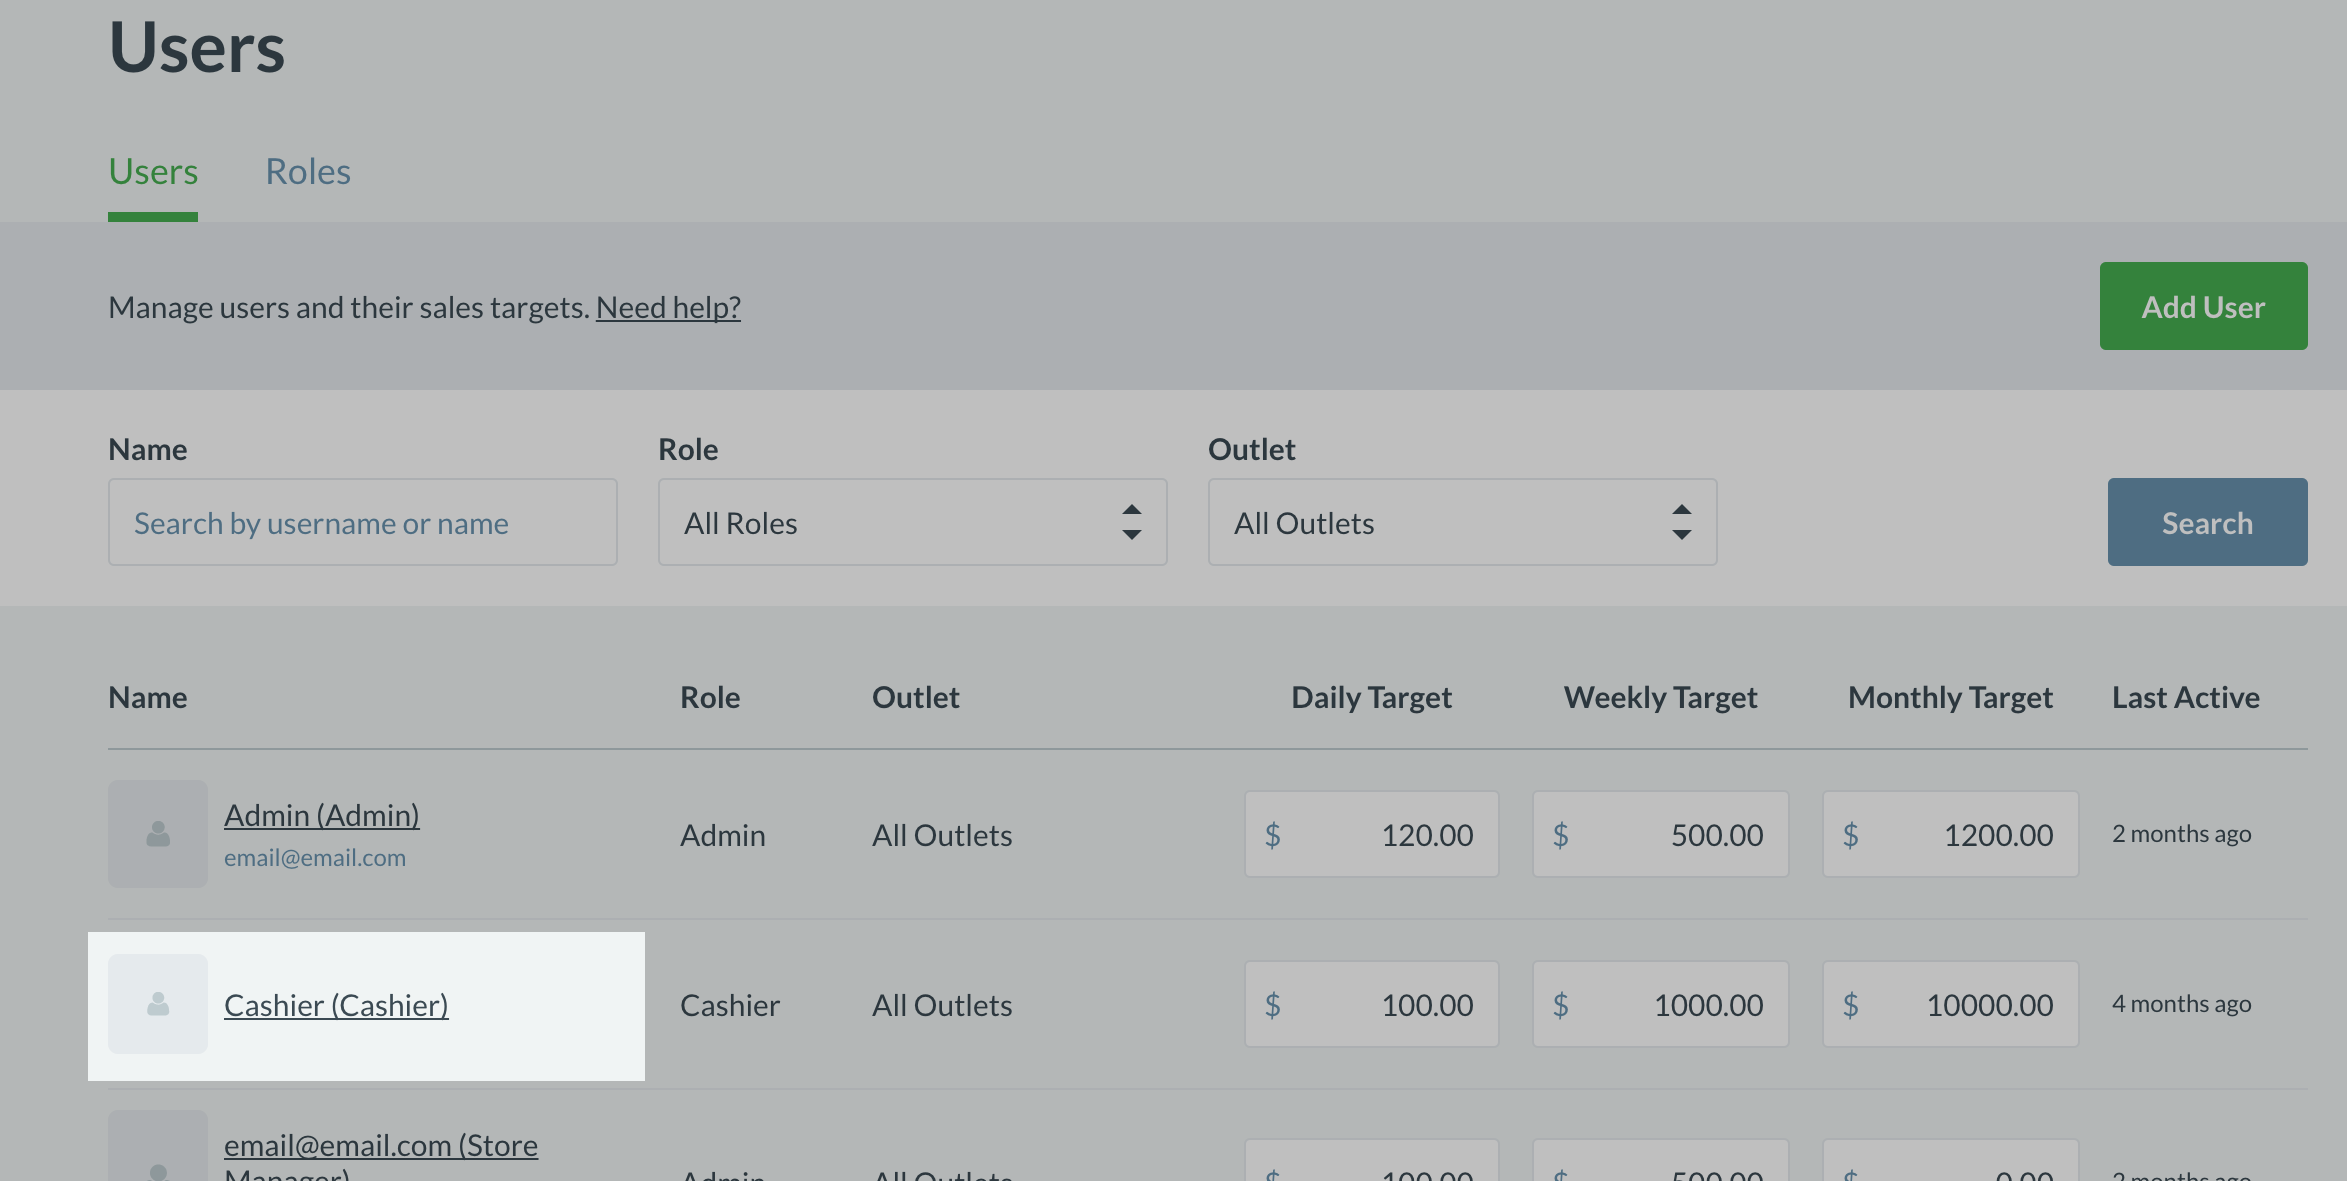Image resolution: width=2347 pixels, height=1181 pixels.
Task: Switch to the Roles tab
Action: point(308,172)
